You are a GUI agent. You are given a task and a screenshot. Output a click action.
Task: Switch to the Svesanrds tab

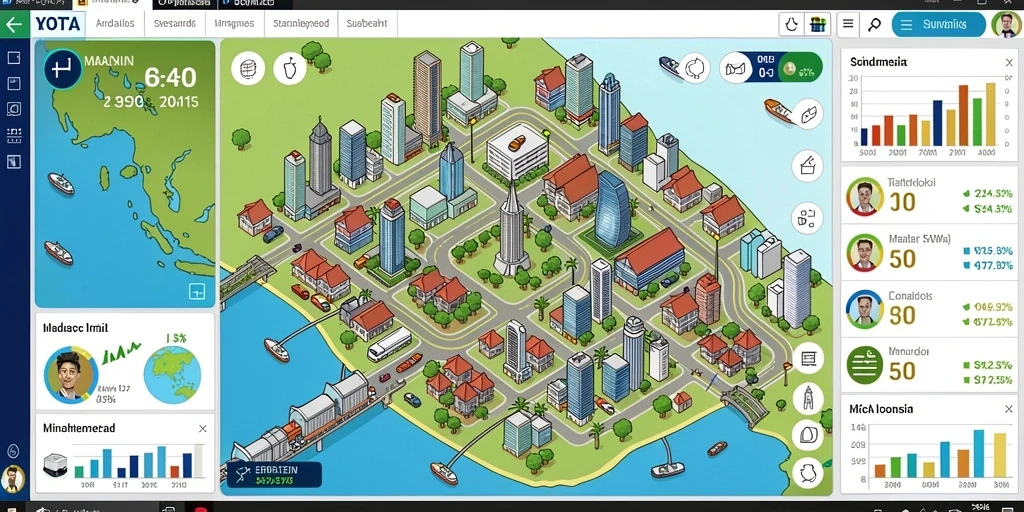click(174, 24)
